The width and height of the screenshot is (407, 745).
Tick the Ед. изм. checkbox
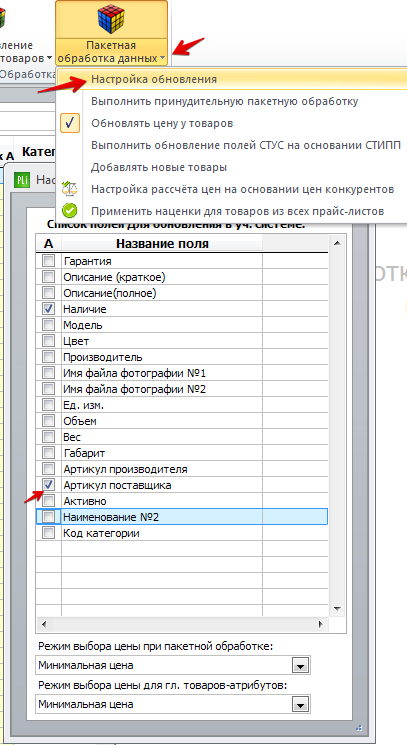[x=48, y=405]
